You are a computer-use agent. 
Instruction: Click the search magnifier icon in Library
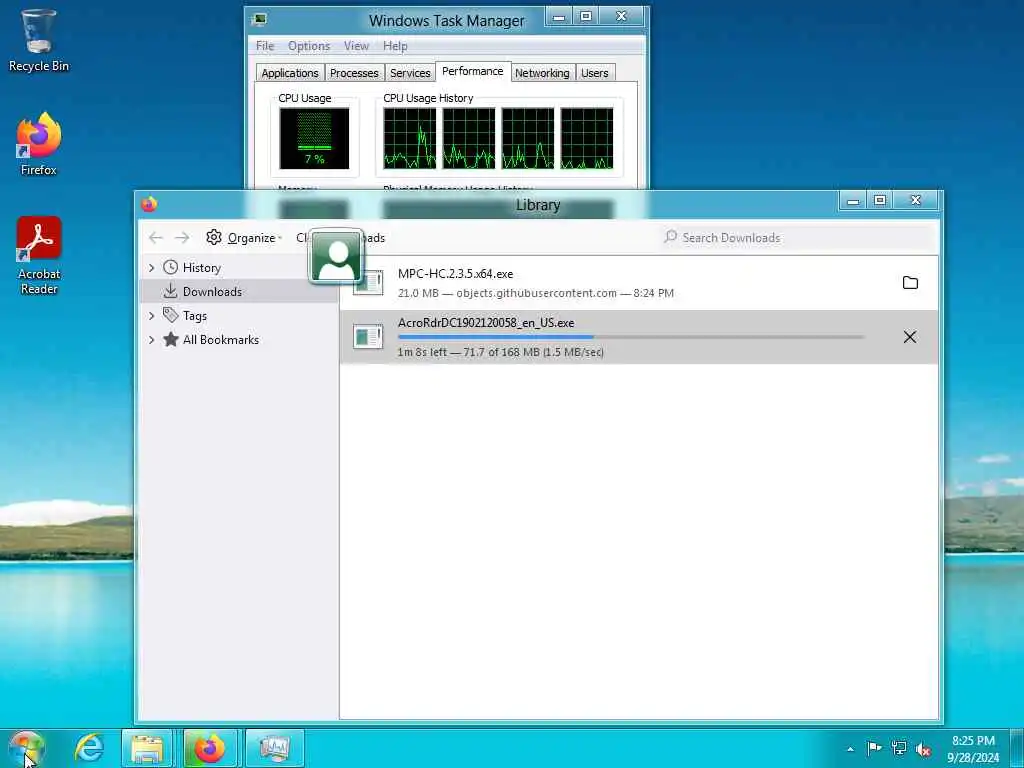click(x=670, y=237)
